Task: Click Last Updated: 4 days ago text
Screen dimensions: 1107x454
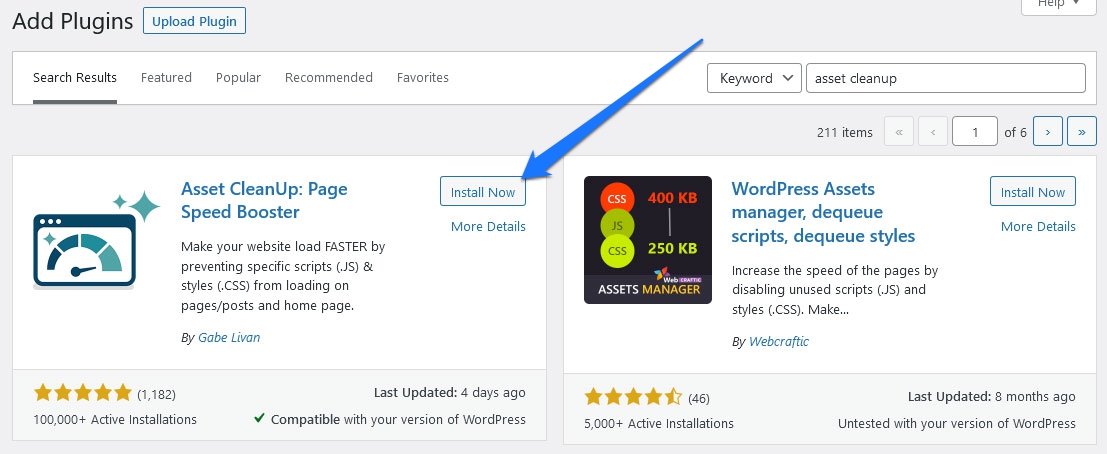Action: click(x=449, y=393)
